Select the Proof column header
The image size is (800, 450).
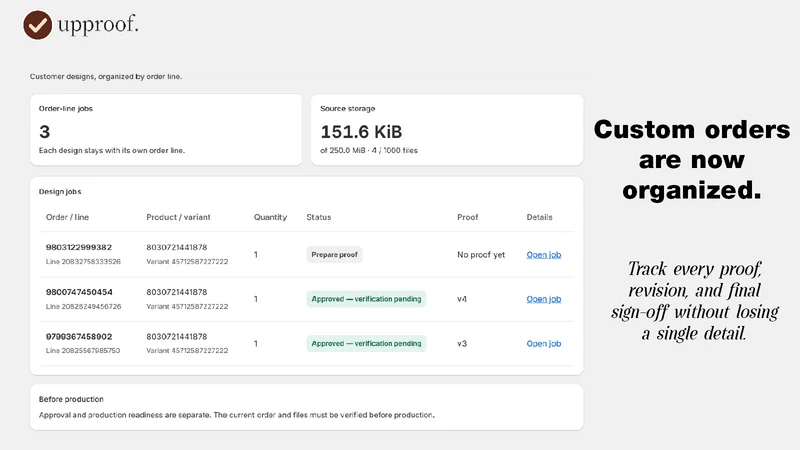[467, 217]
